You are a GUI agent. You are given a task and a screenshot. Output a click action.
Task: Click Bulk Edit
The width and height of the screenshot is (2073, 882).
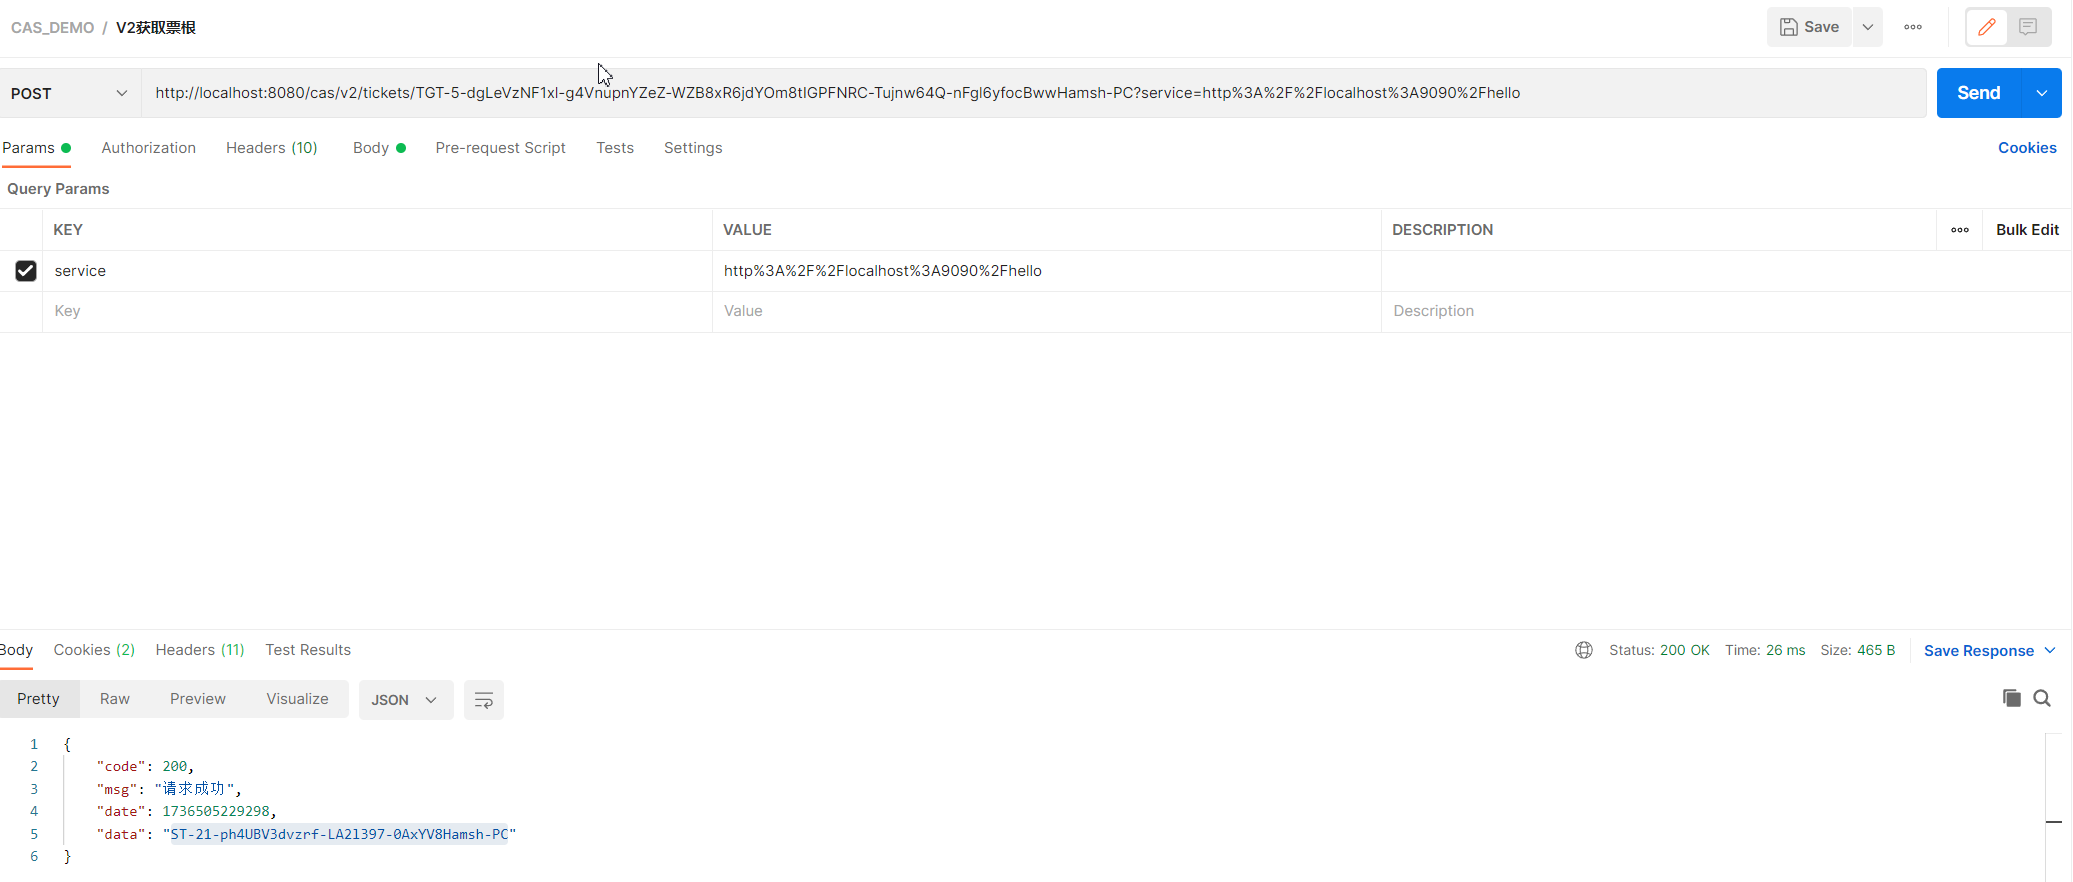click(2027, 230)
